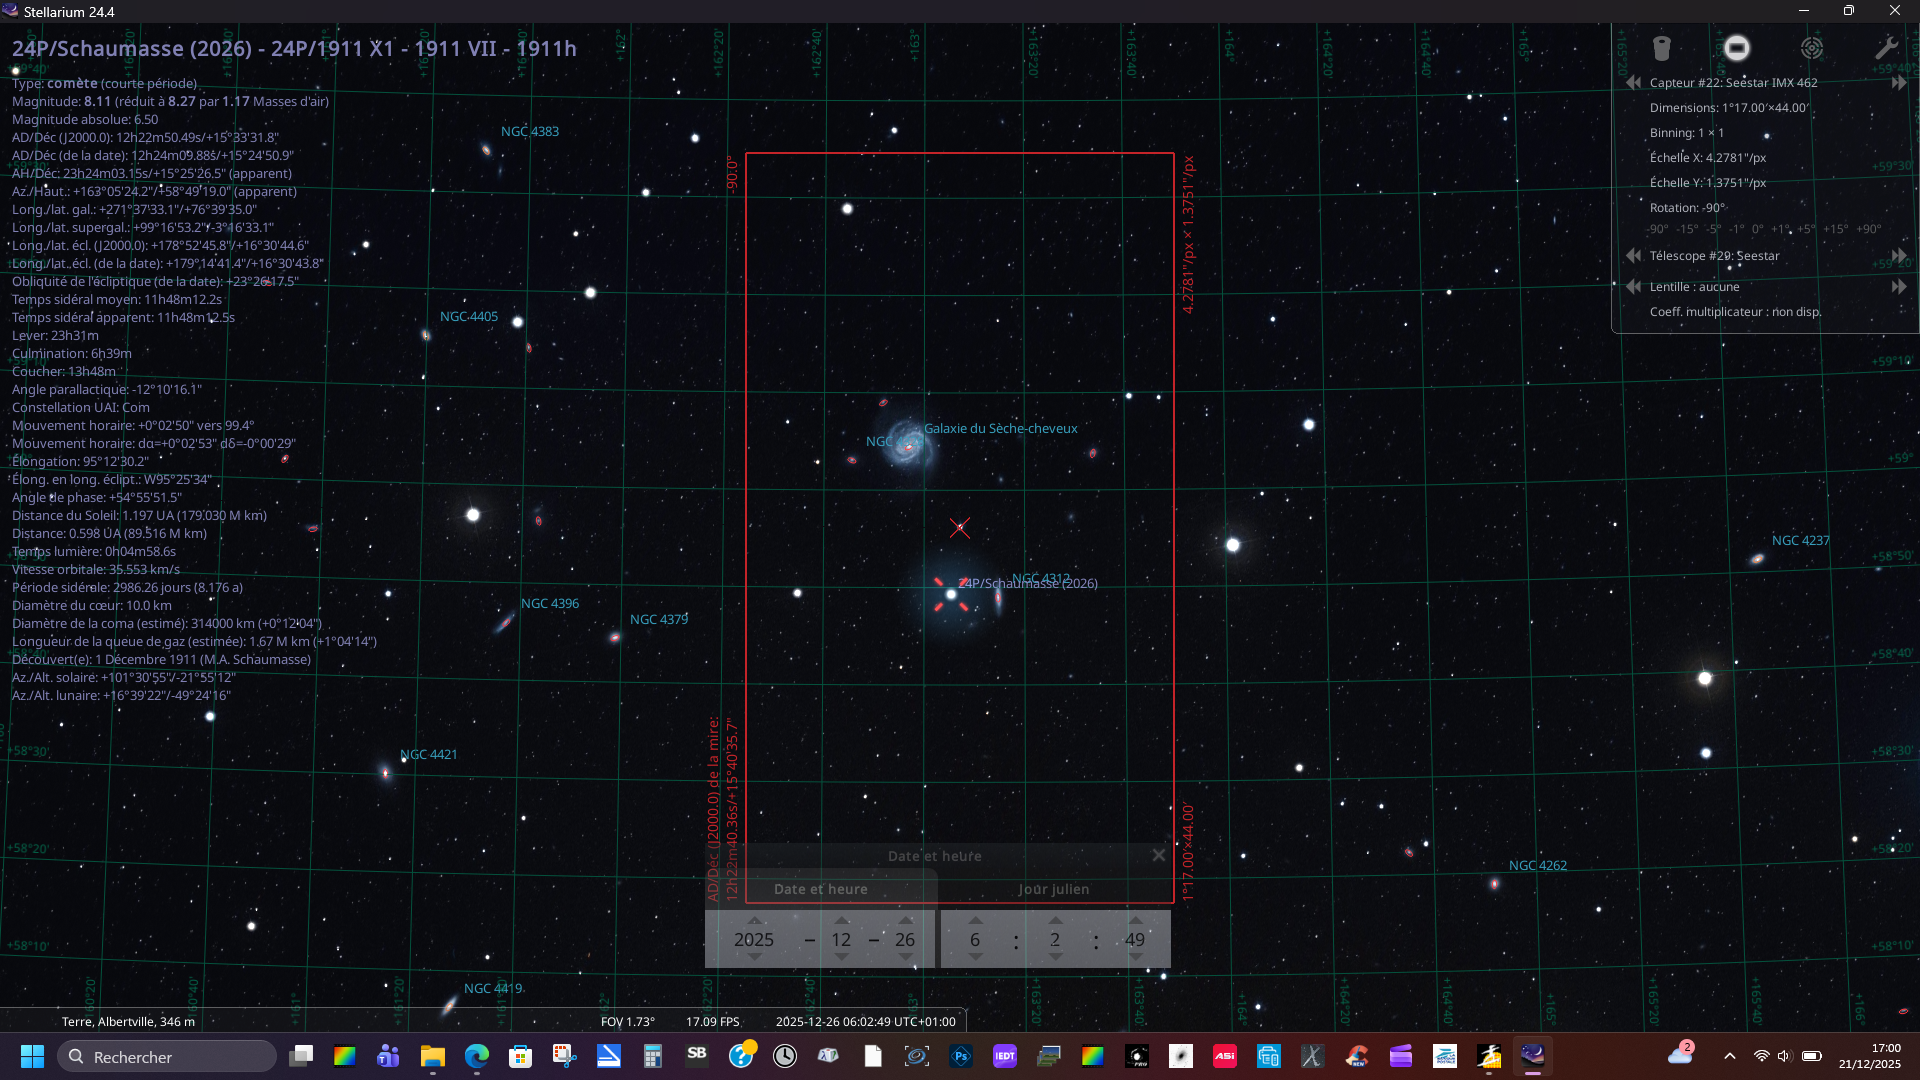Screen dimensions: 1920x1080
Task: Open Windows Rechercher search box
Action: 166,1057
